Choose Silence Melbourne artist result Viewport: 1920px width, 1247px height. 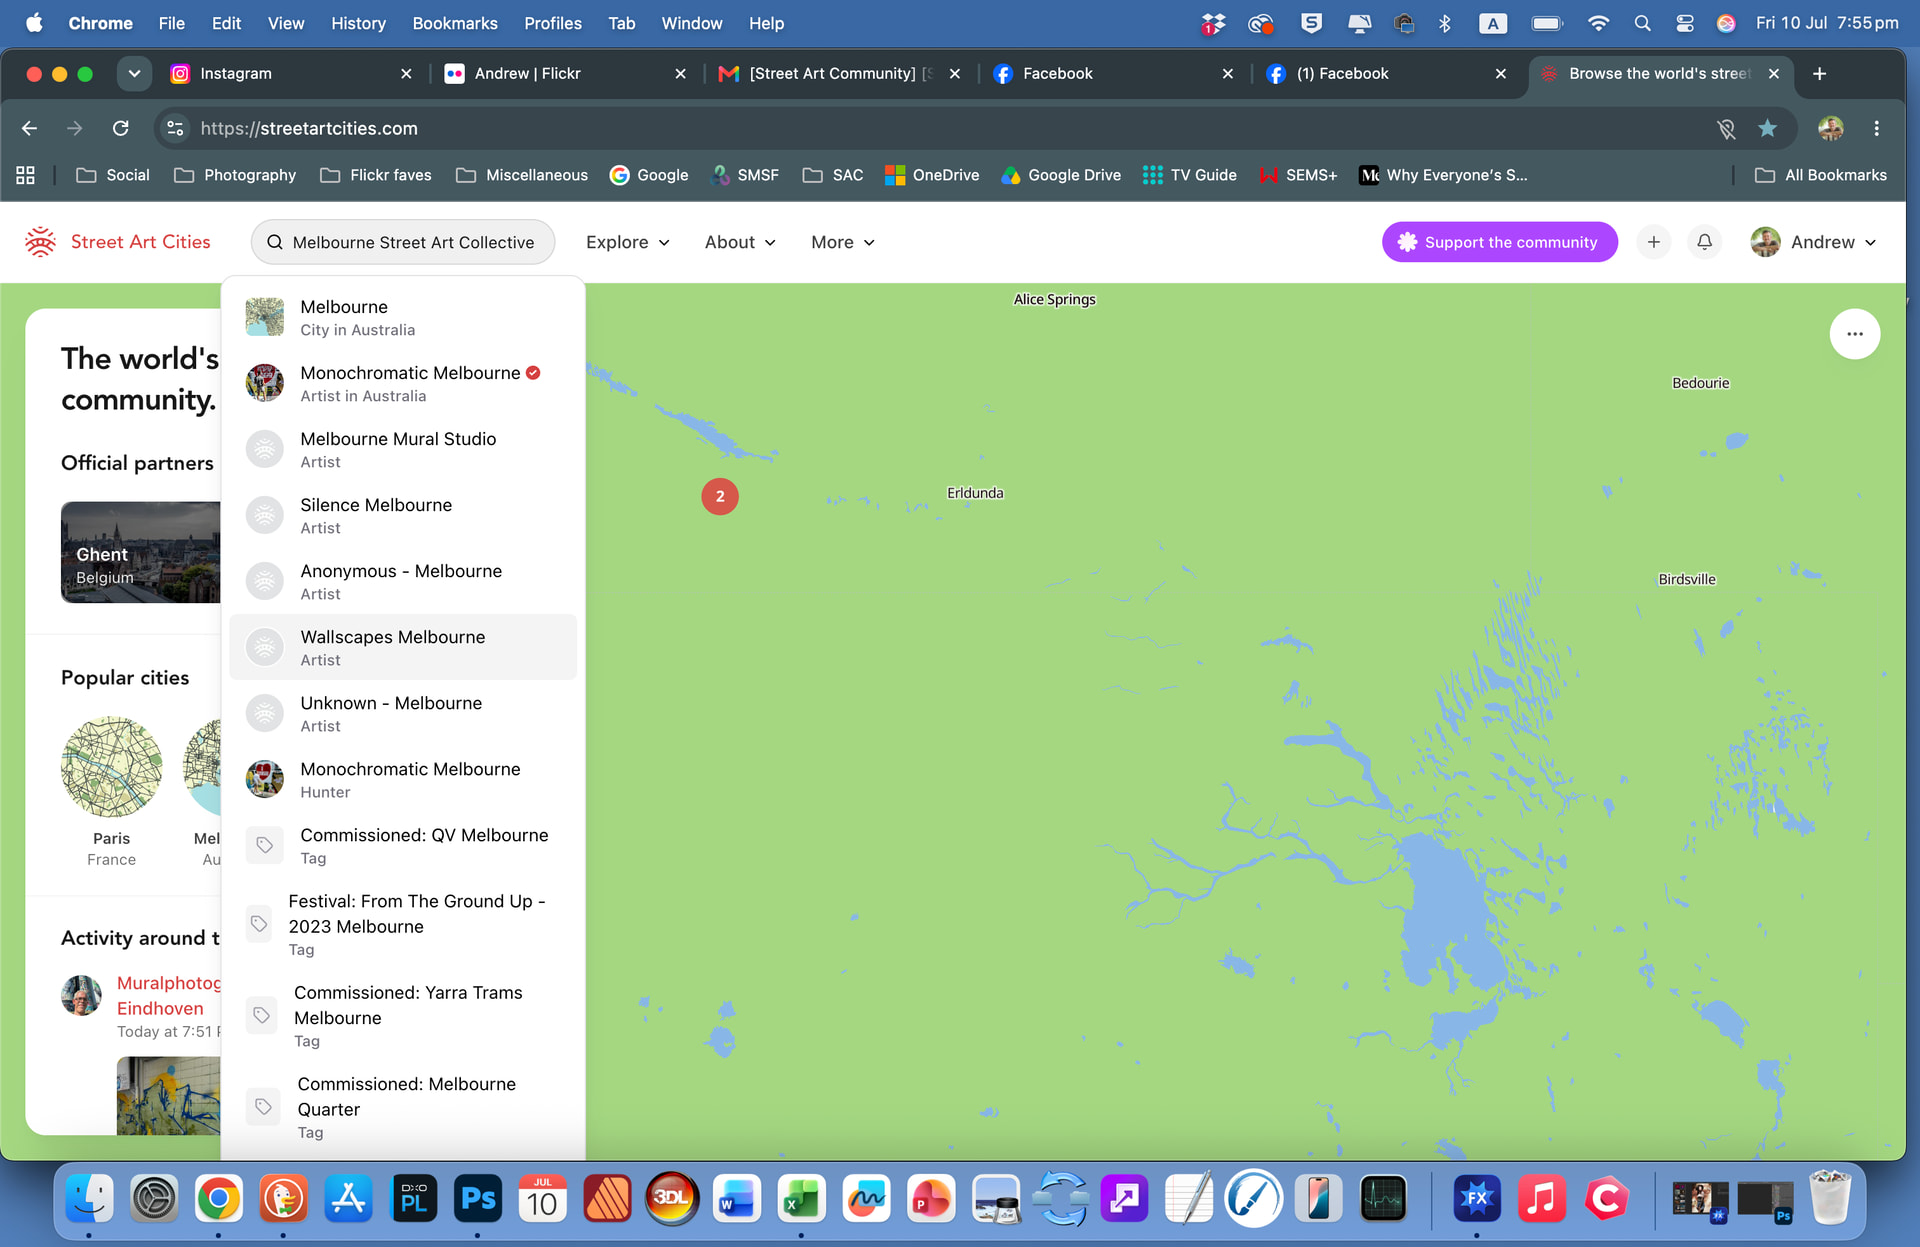(403, 515)
